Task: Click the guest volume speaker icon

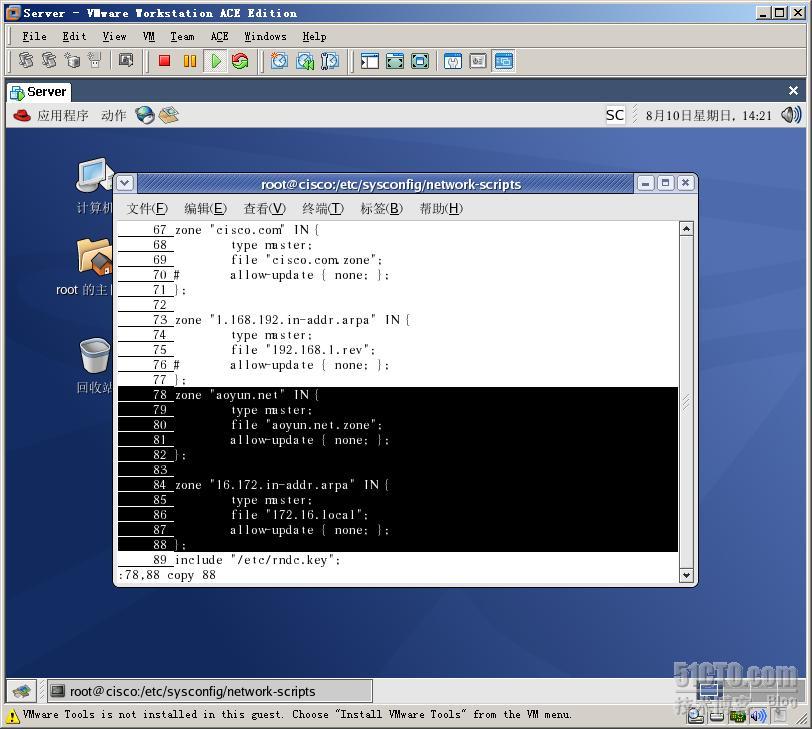Action: point(791,115)
